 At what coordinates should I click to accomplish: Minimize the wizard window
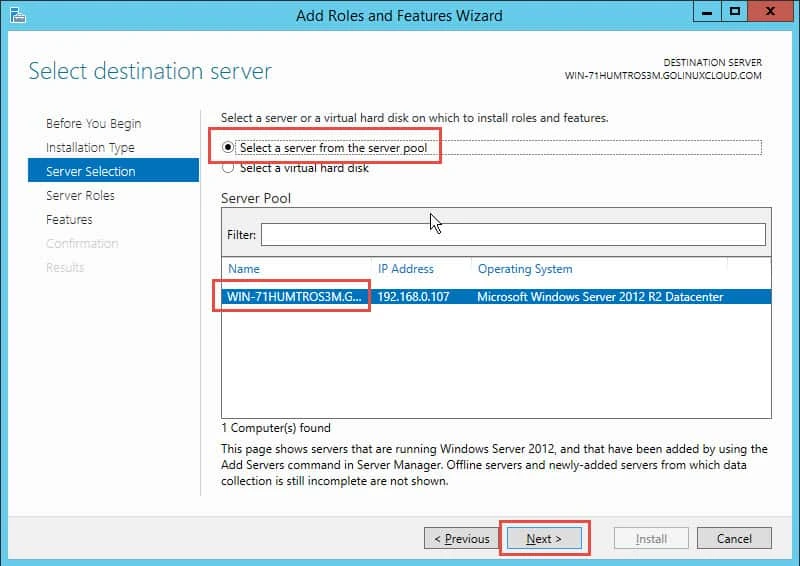coord(707,11)
